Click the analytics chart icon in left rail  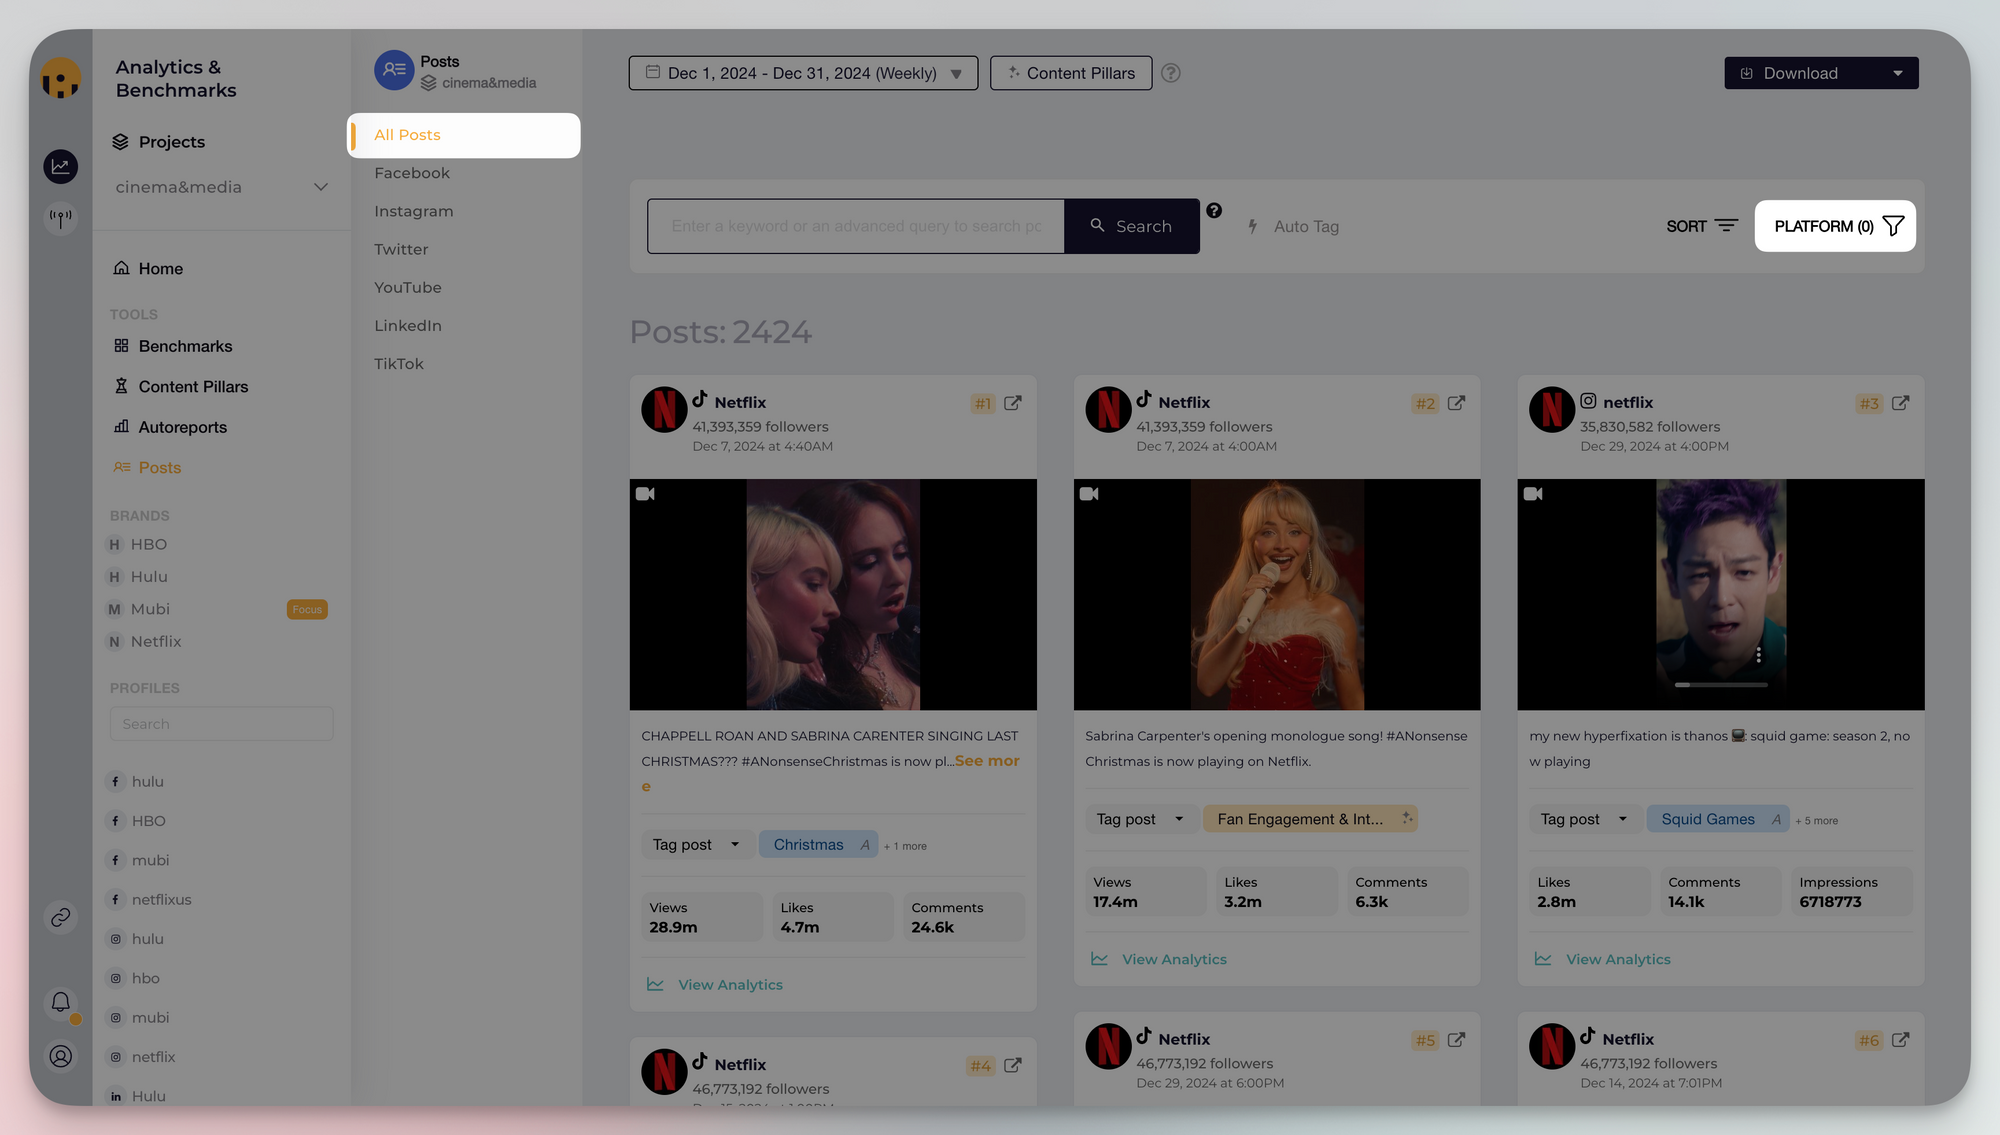(61, 166)
